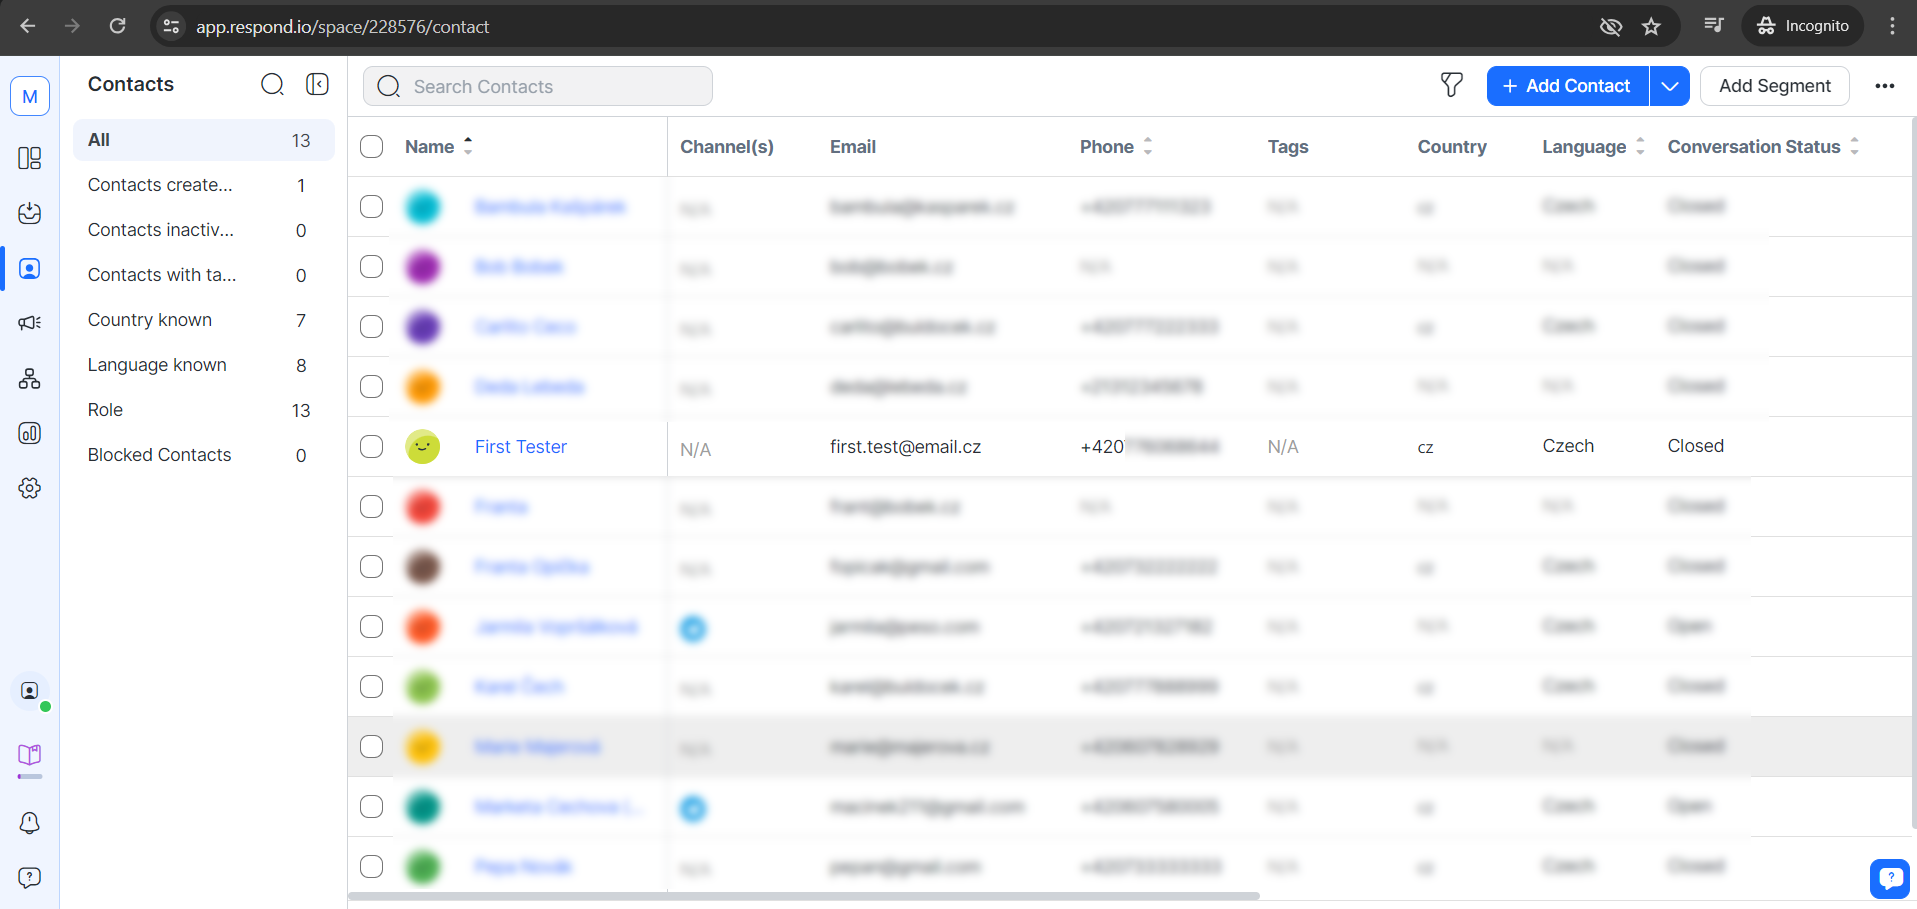Expand the Add Contact dropdown arrow

pos(1669,86)
